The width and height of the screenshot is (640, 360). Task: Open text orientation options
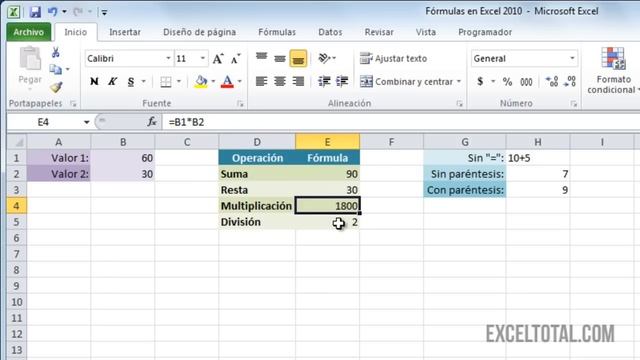tap(327, 58)
